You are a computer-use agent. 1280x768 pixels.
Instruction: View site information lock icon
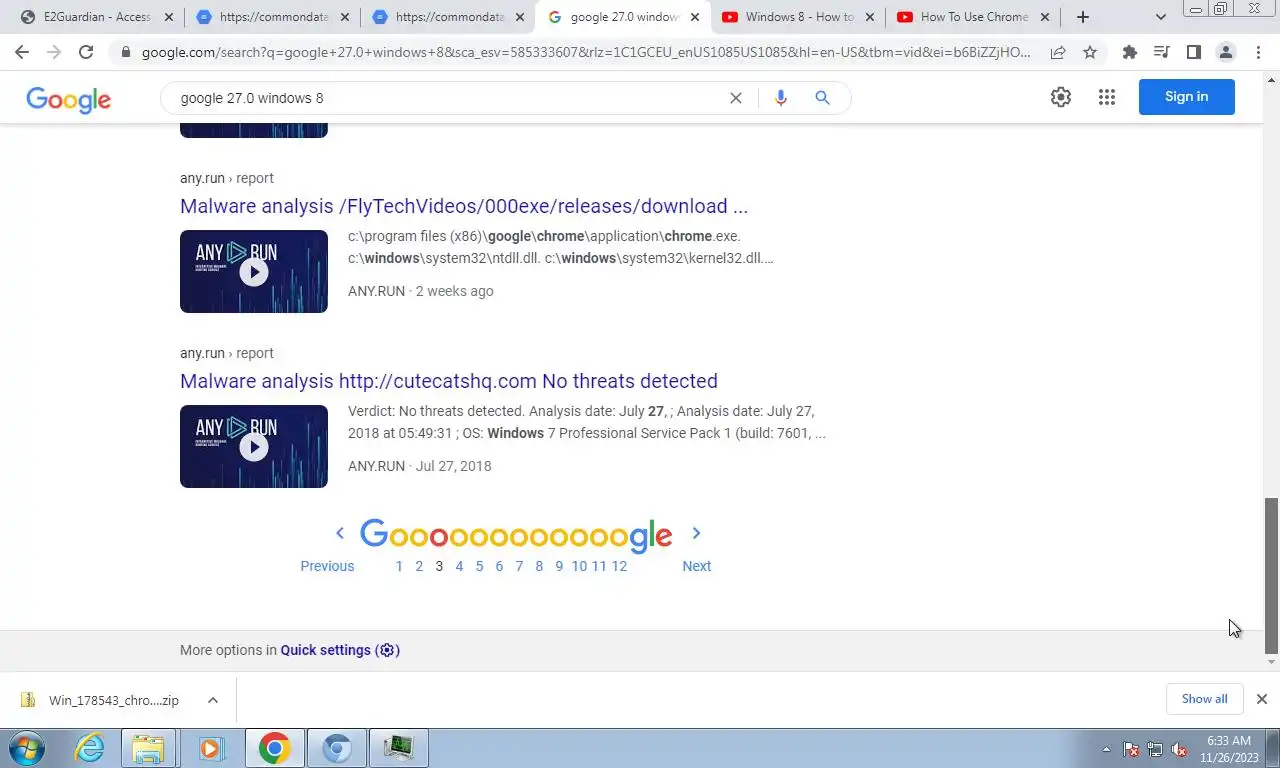[x=125, y=52]
